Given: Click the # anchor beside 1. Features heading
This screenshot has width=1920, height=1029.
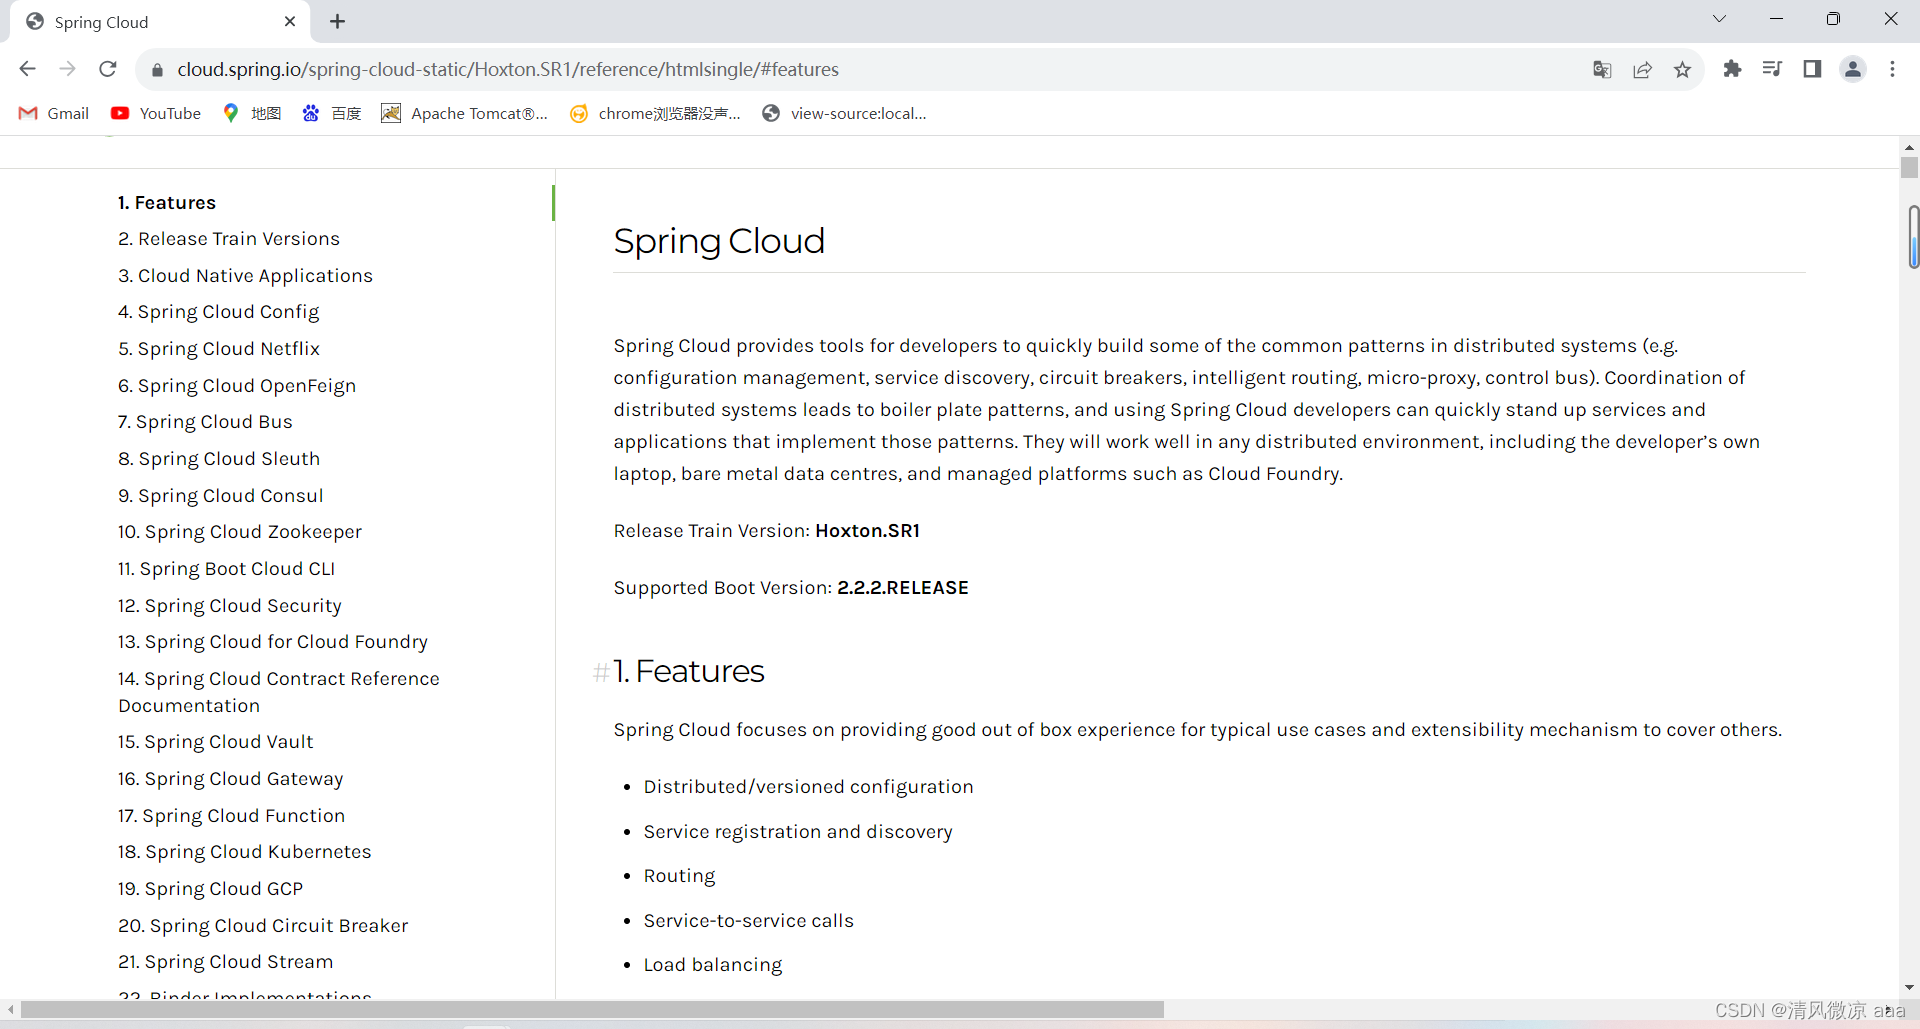Looking at the screenshot, I should pos(601,672).
